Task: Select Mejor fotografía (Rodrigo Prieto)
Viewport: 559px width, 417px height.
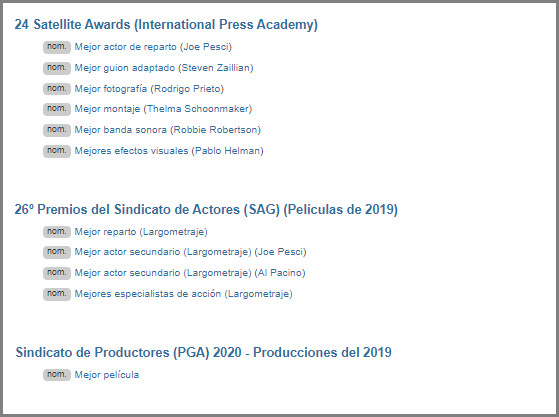Action: click(149, 89)
